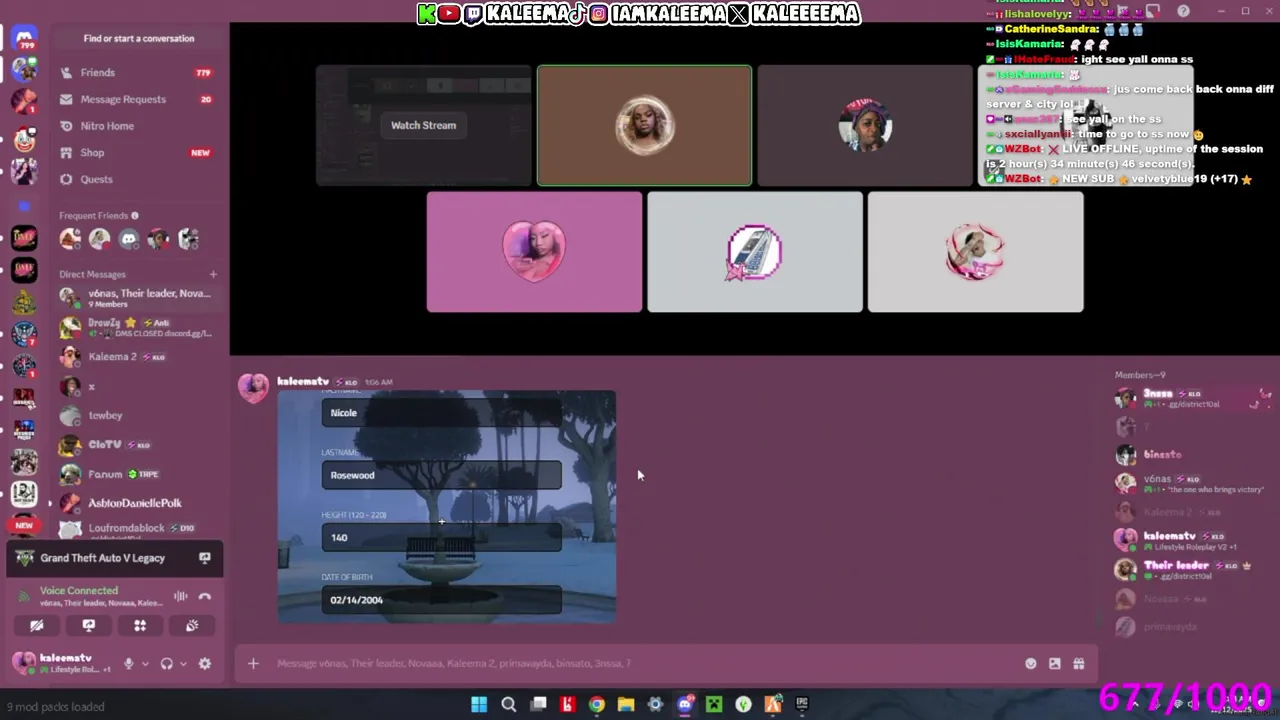Click the message input box
1280x720 pixels.
click(x=640, y=663)
